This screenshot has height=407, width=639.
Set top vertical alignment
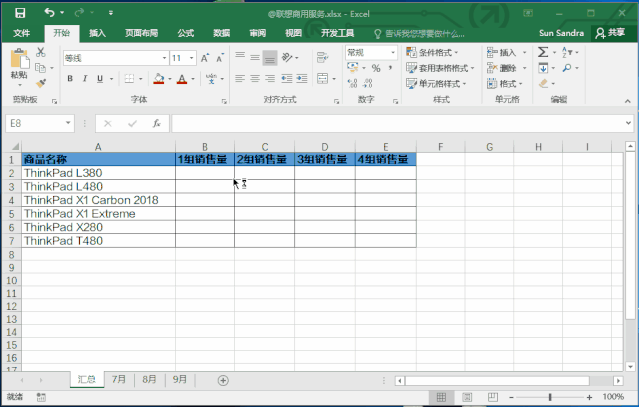240,57
